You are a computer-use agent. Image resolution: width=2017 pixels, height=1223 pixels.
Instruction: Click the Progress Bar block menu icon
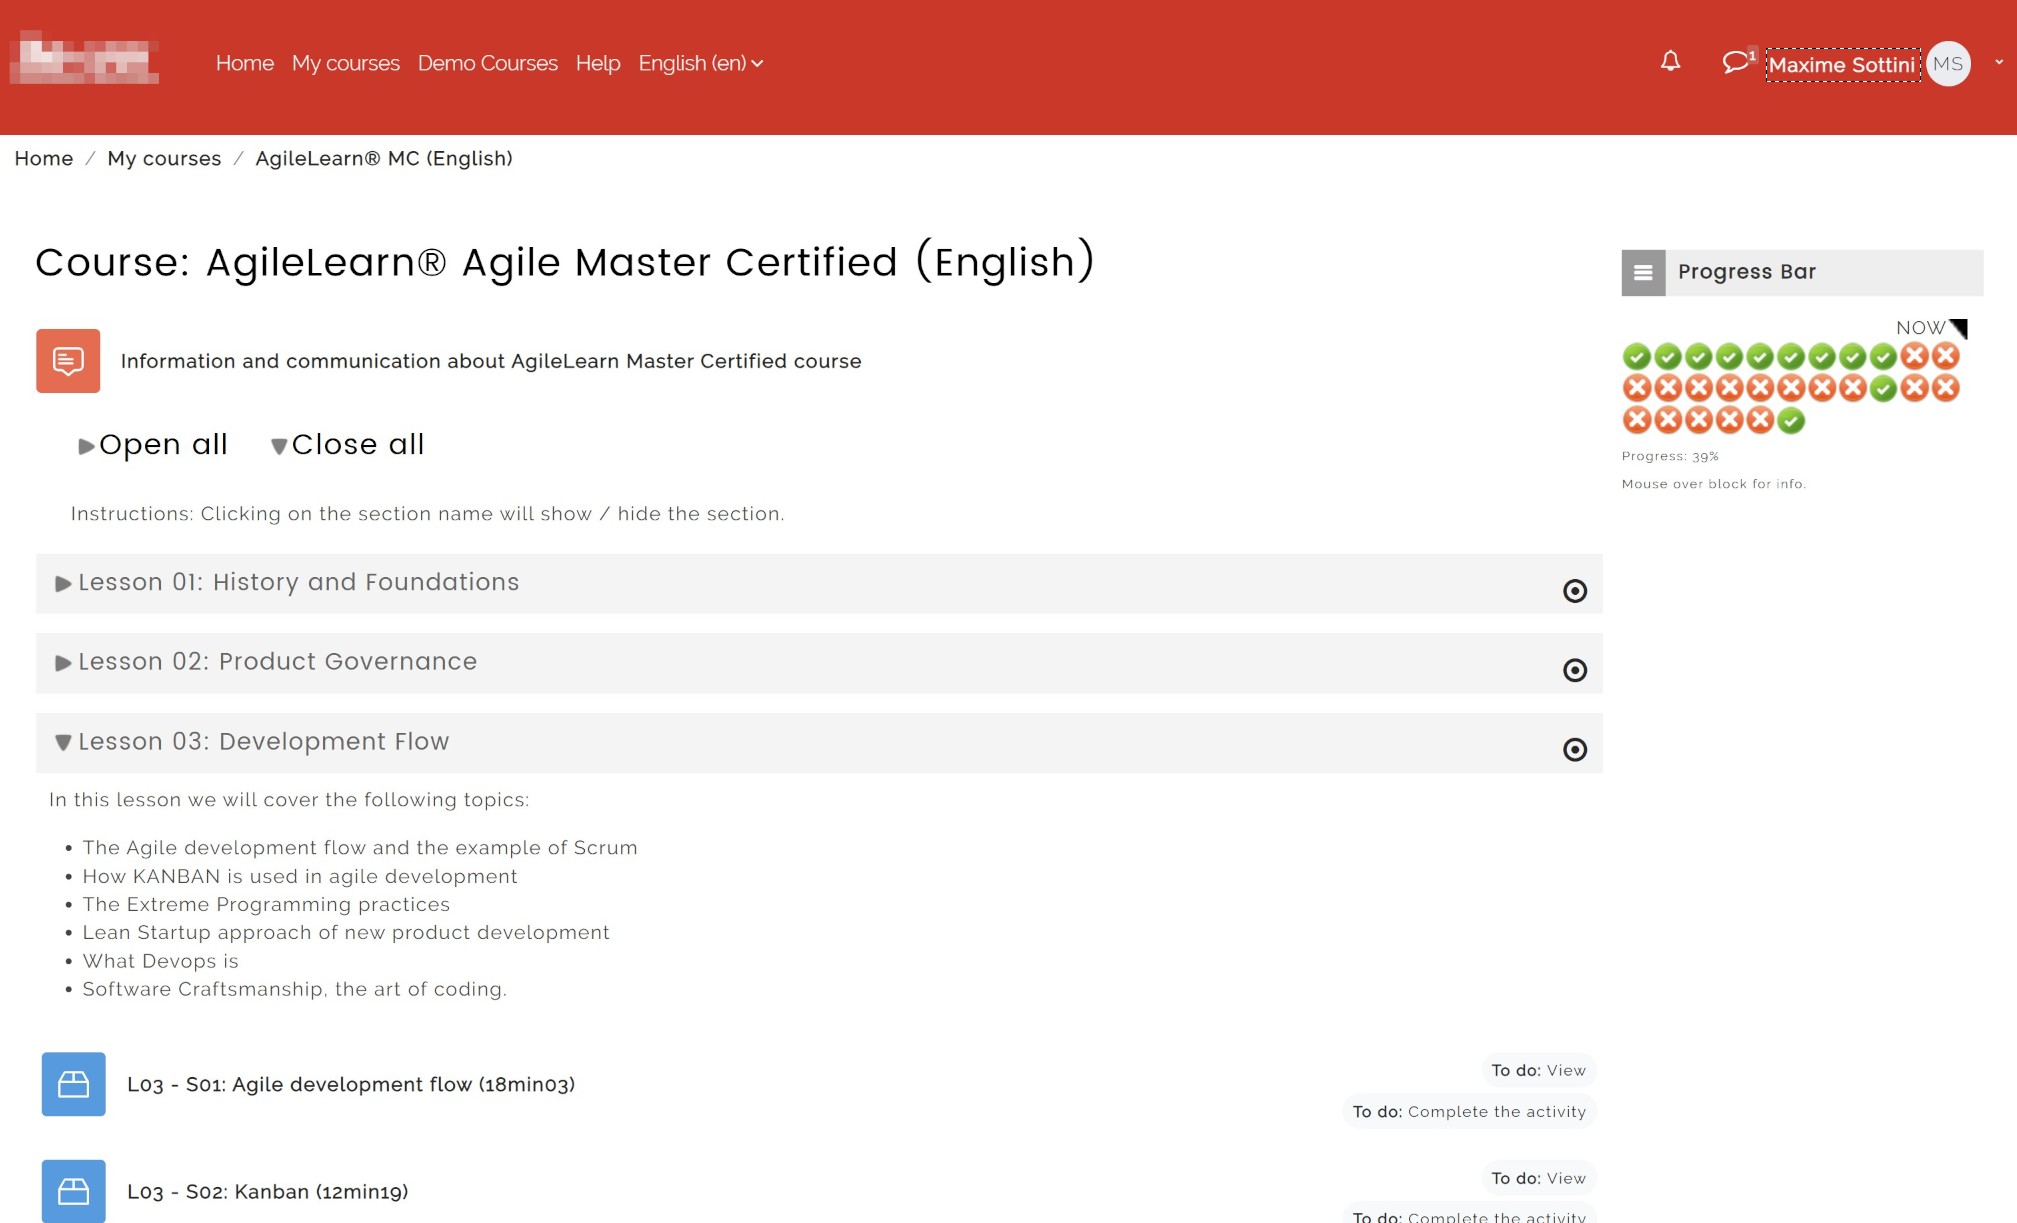tap(1643, 272)
